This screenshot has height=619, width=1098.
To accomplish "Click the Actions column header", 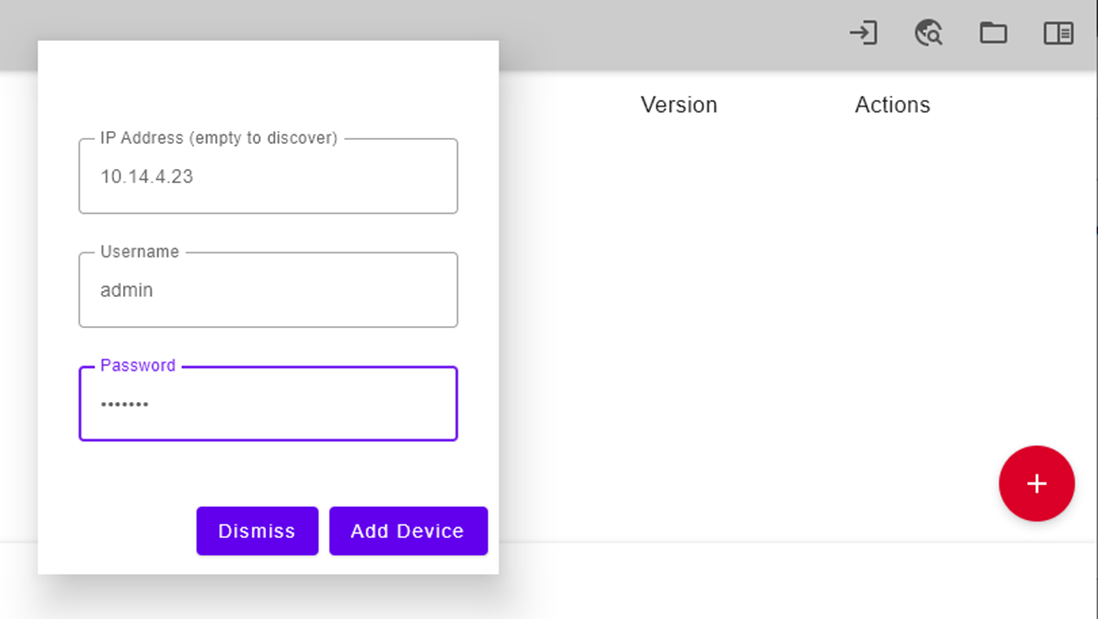I will point(892,105).
